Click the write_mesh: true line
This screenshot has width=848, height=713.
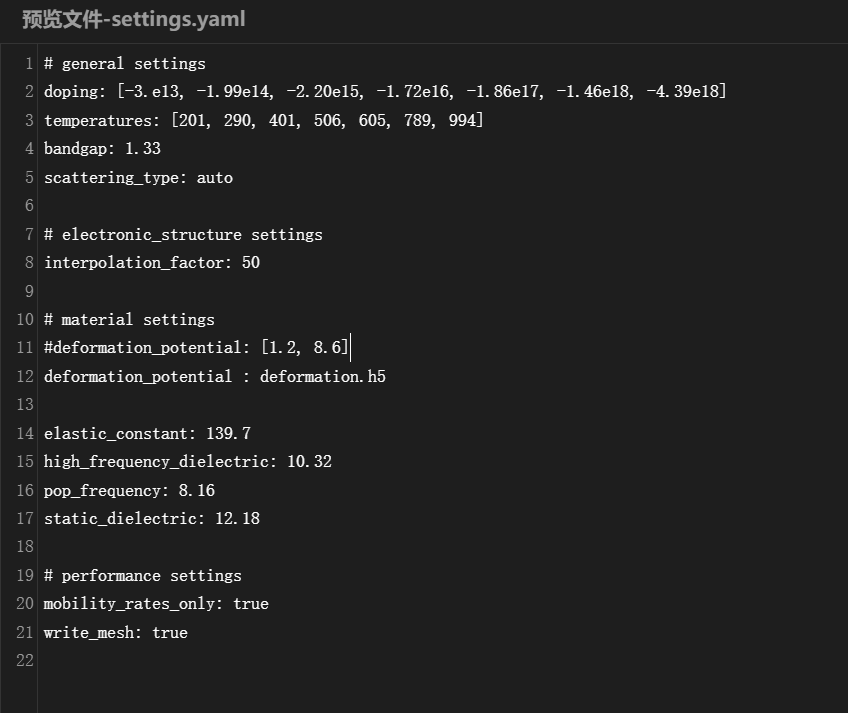[x=116, y=633]
